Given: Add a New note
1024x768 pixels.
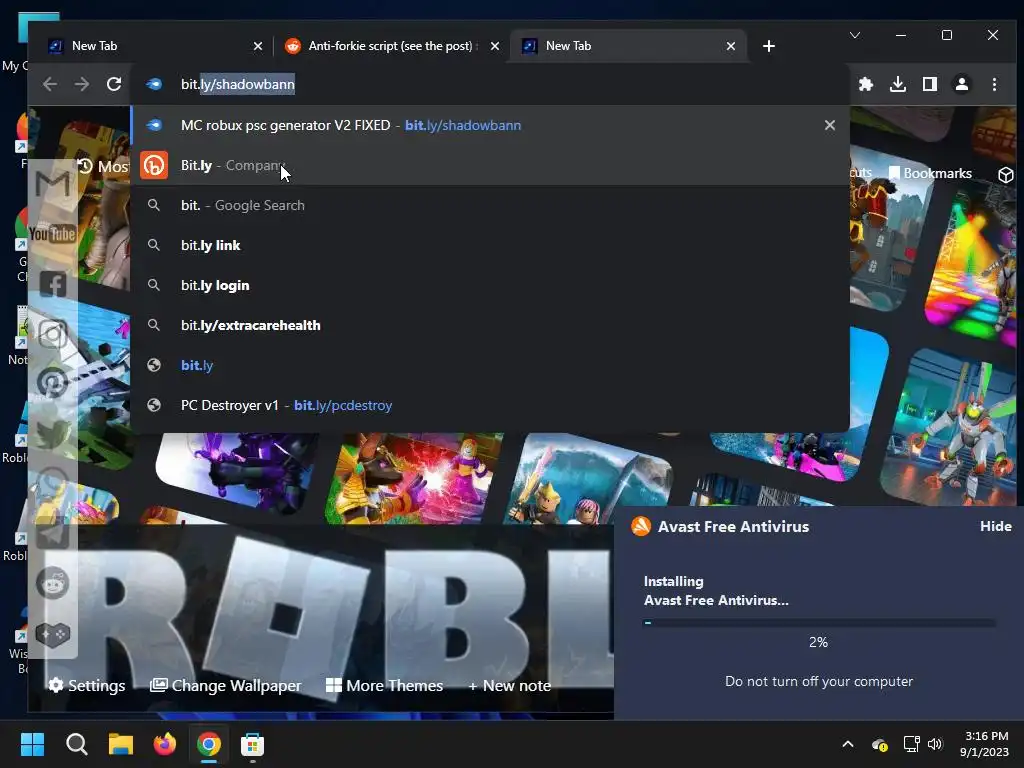Looking at the screenshot, I should tap(509, 685).
